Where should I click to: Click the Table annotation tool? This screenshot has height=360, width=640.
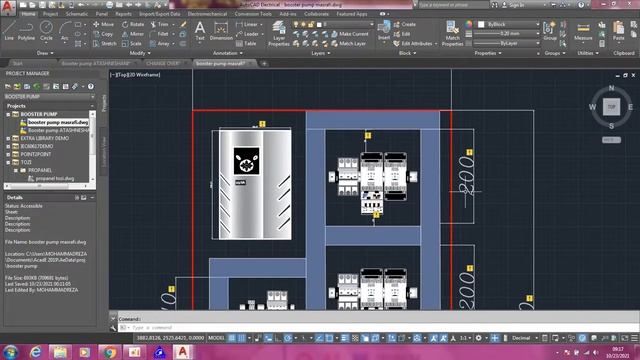click(246, 43)
